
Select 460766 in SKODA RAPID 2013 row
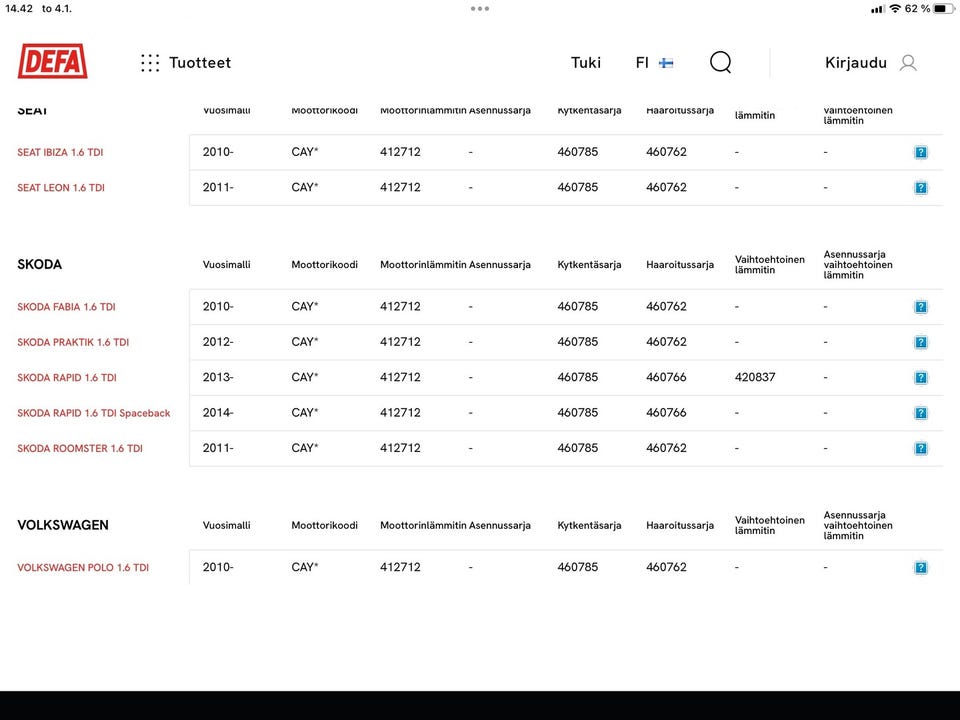pos(666,377)
